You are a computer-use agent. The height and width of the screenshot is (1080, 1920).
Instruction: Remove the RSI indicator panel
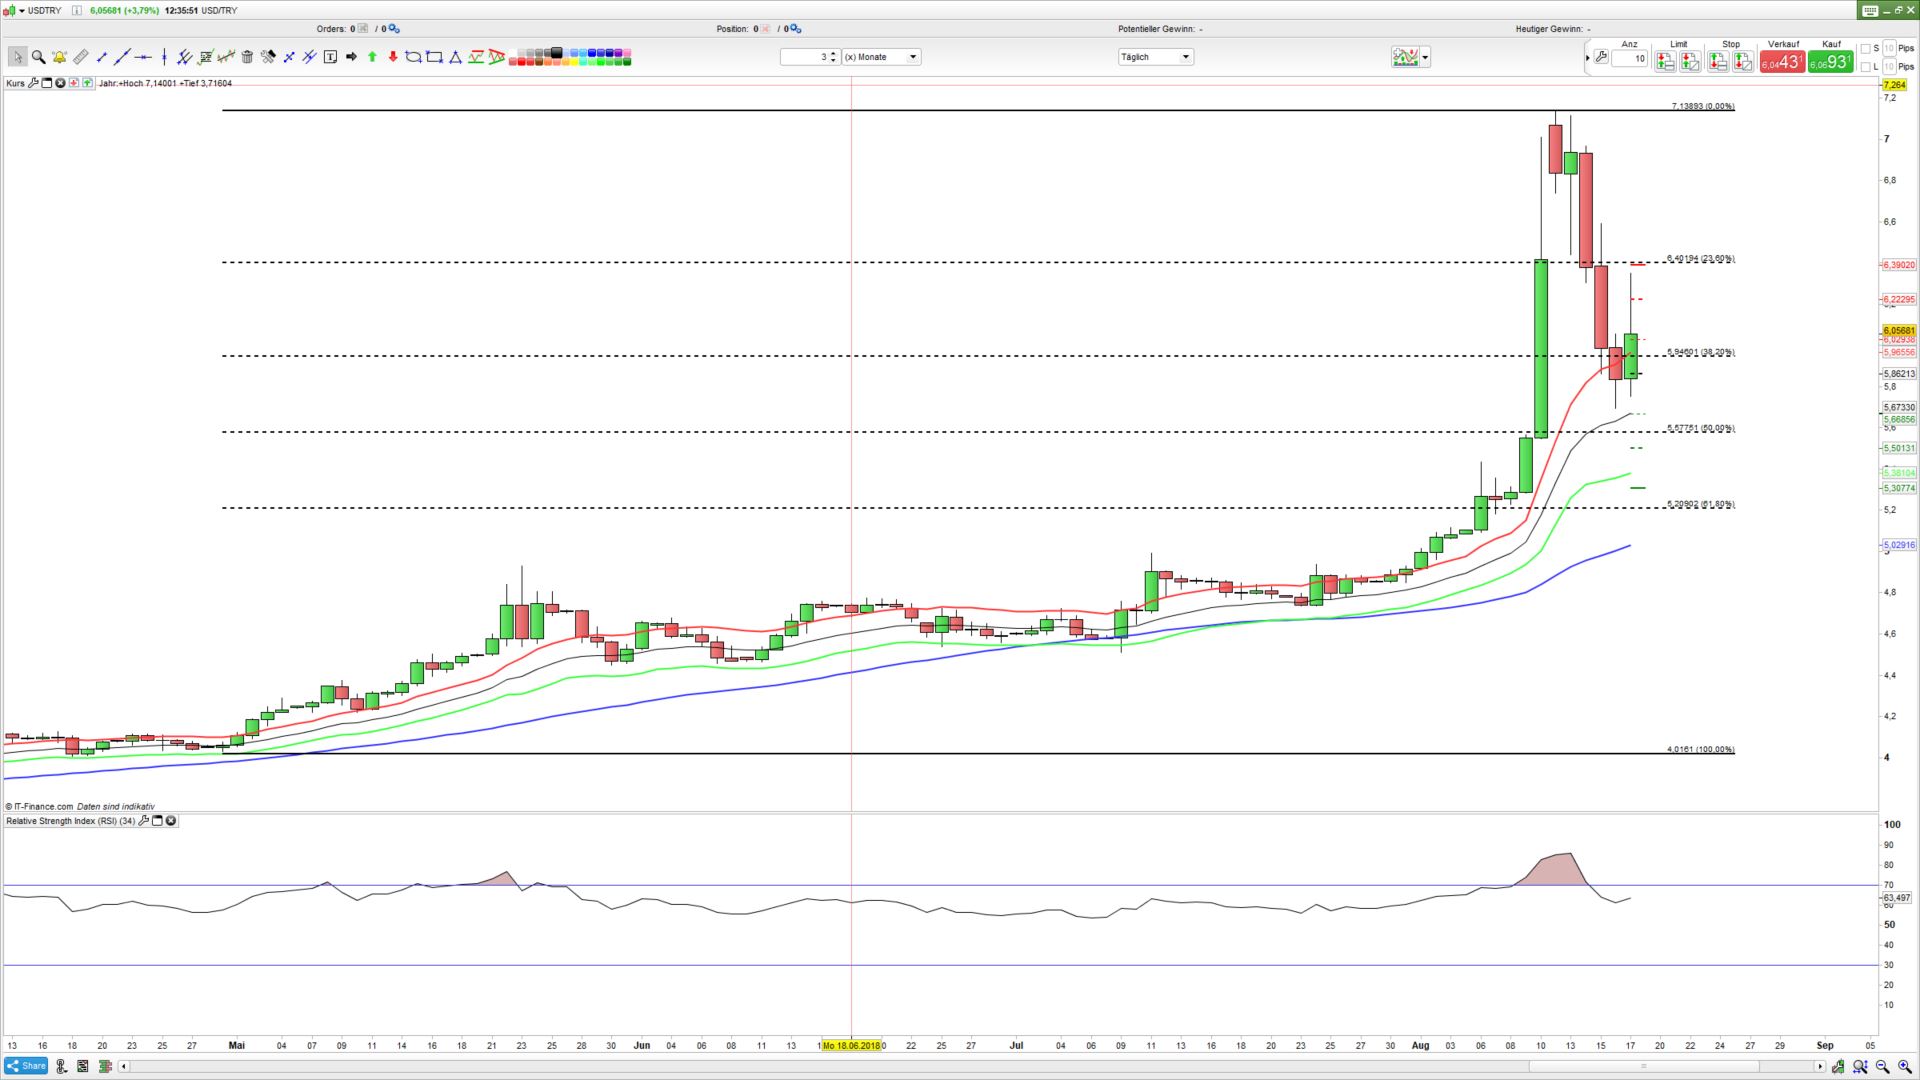click(x=171, y=821)
